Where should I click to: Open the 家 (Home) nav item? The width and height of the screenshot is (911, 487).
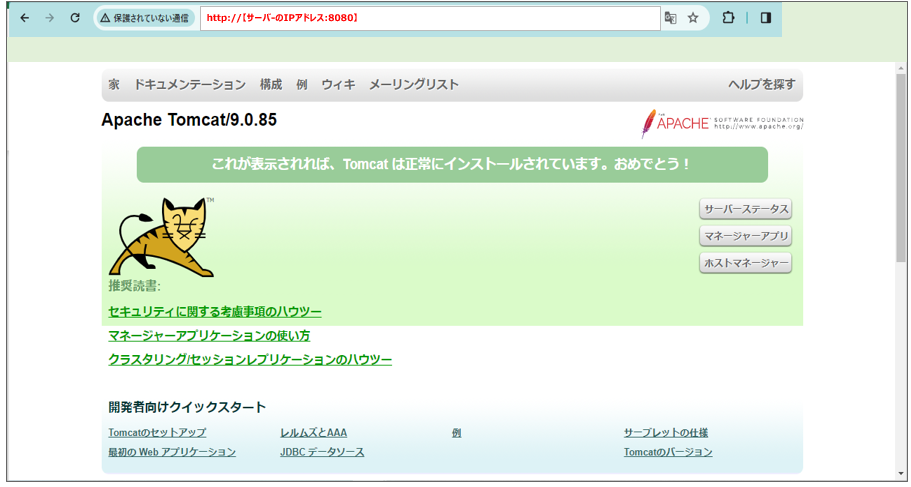114,85
